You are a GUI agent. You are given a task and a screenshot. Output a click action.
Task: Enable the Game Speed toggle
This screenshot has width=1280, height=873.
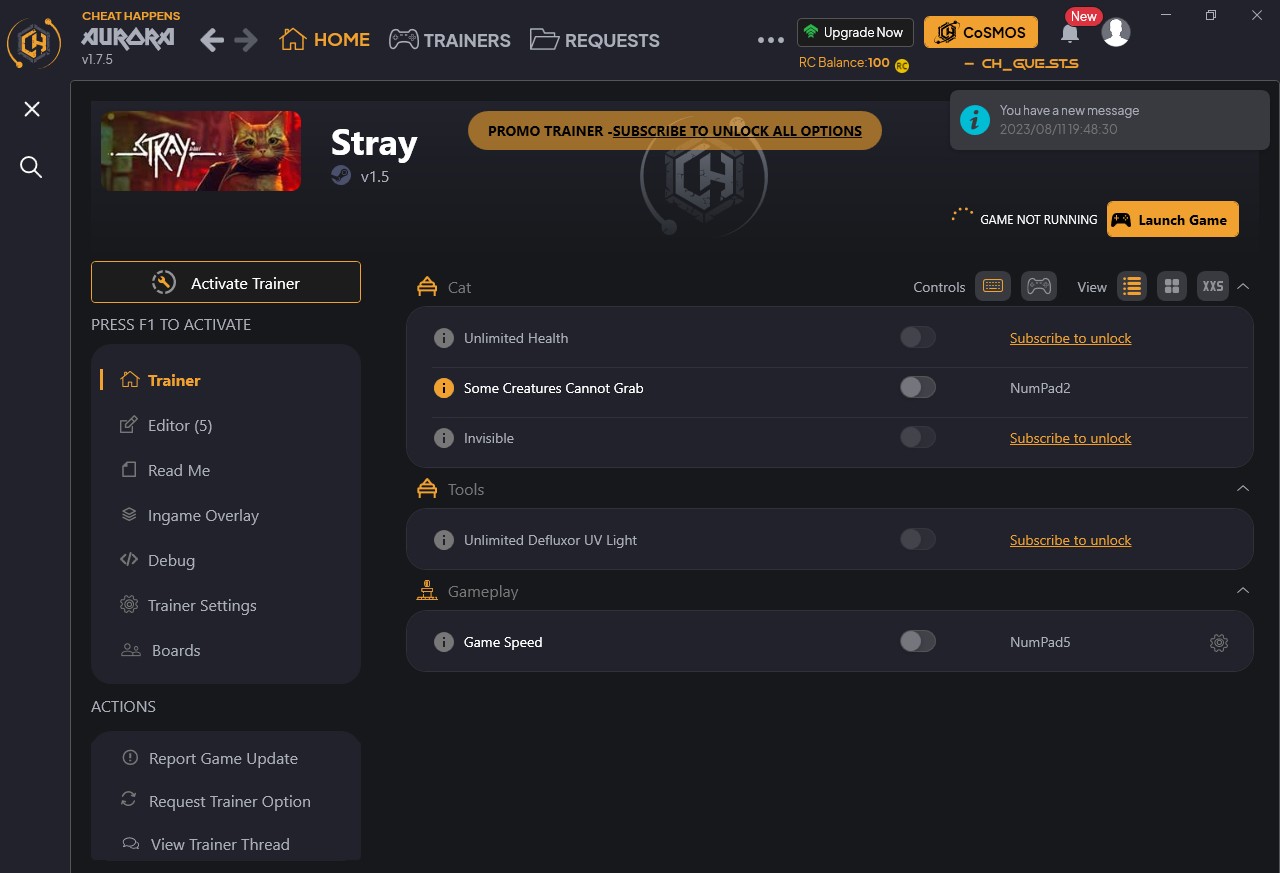pos(918,641)
